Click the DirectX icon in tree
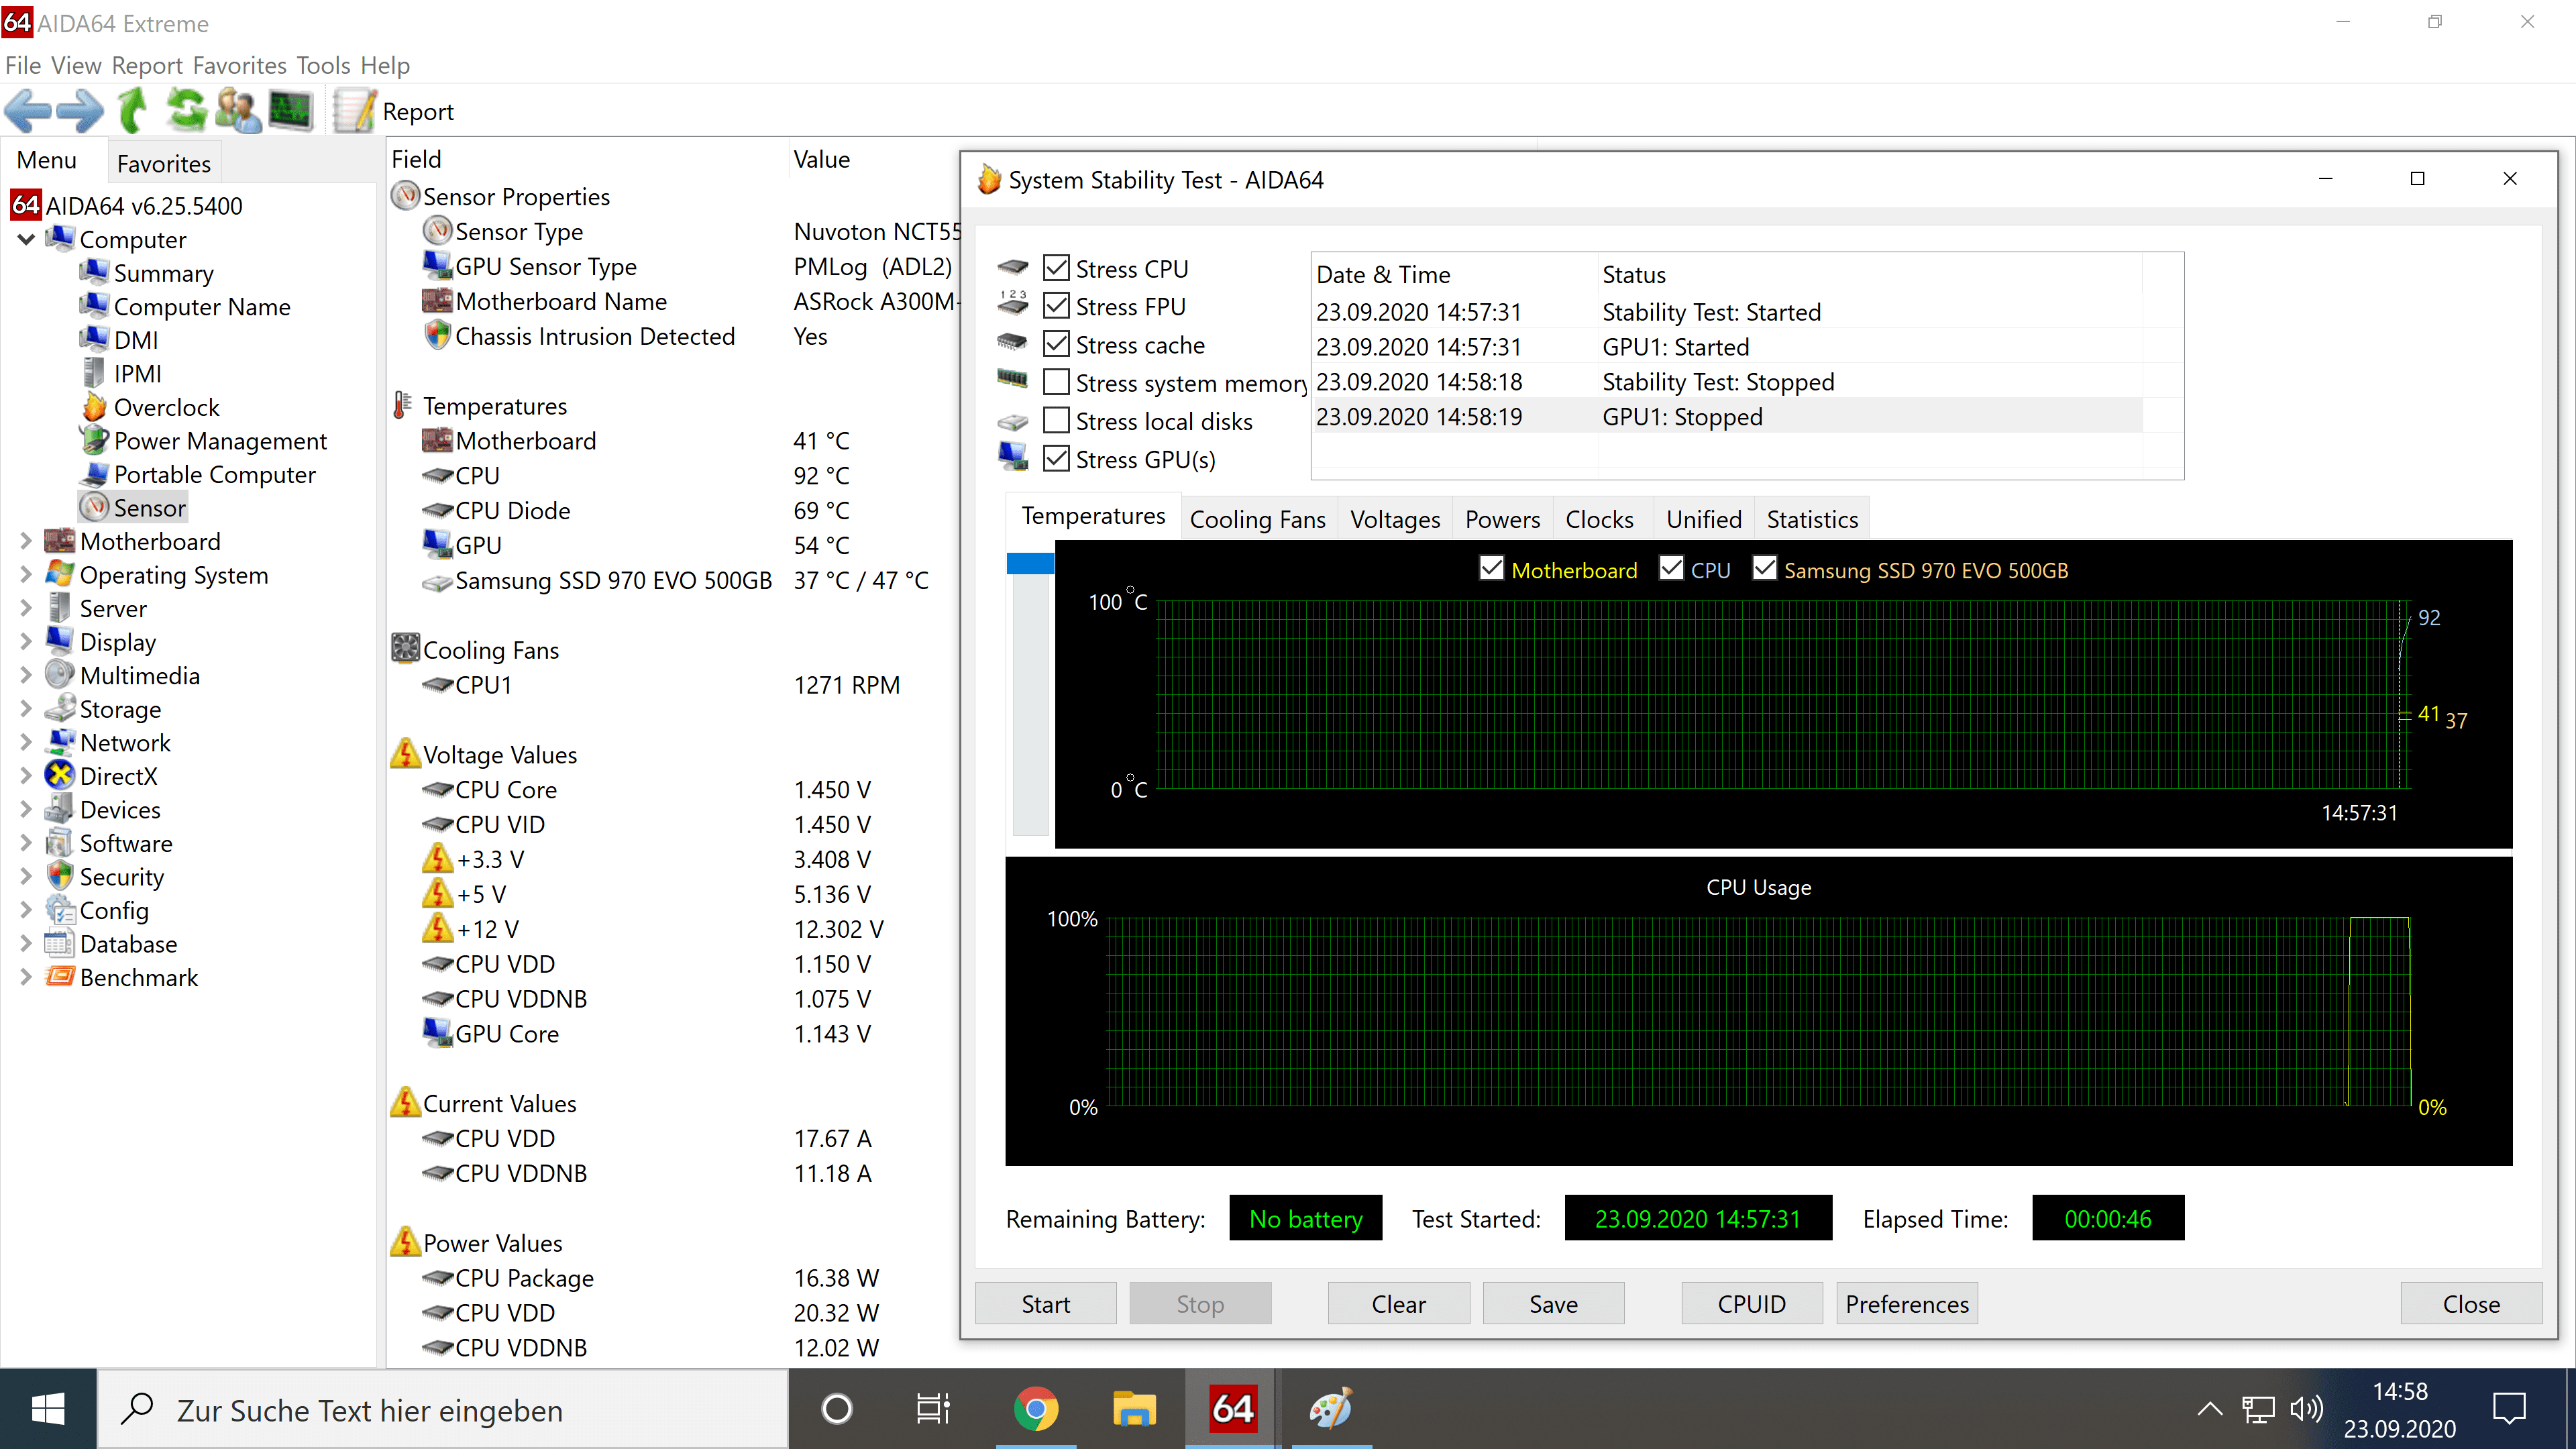Viewport: 2576px width, 1449px height. coord(60,775)
